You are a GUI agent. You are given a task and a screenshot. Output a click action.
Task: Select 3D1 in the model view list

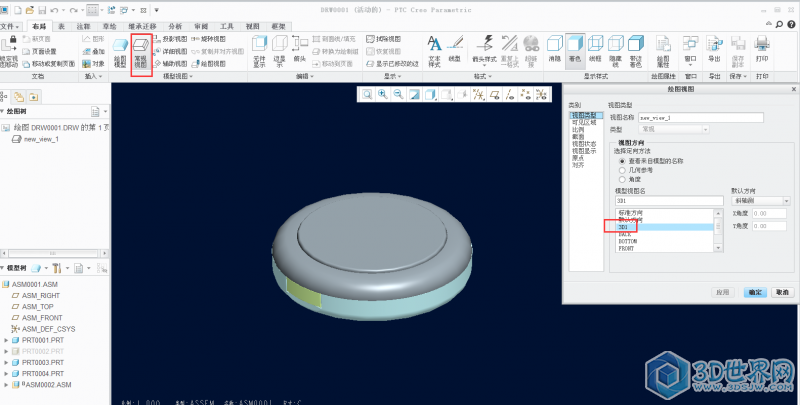coord(665,227)
